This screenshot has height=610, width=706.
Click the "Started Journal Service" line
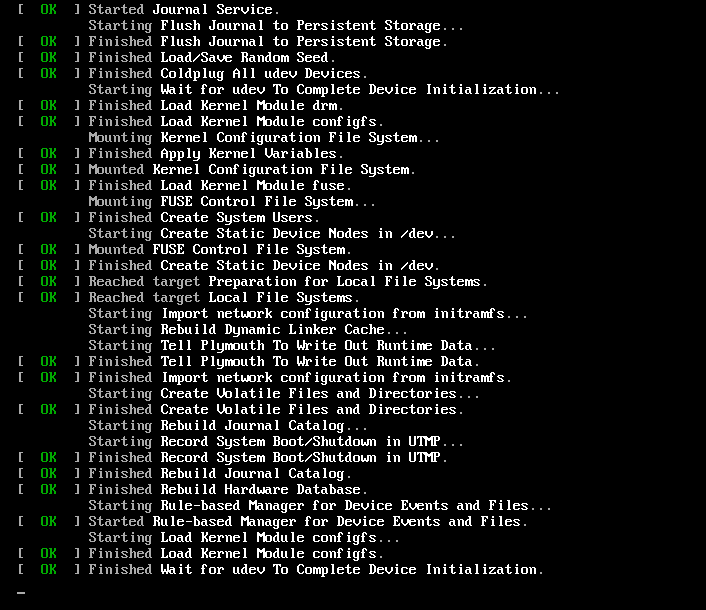(184, 9)
